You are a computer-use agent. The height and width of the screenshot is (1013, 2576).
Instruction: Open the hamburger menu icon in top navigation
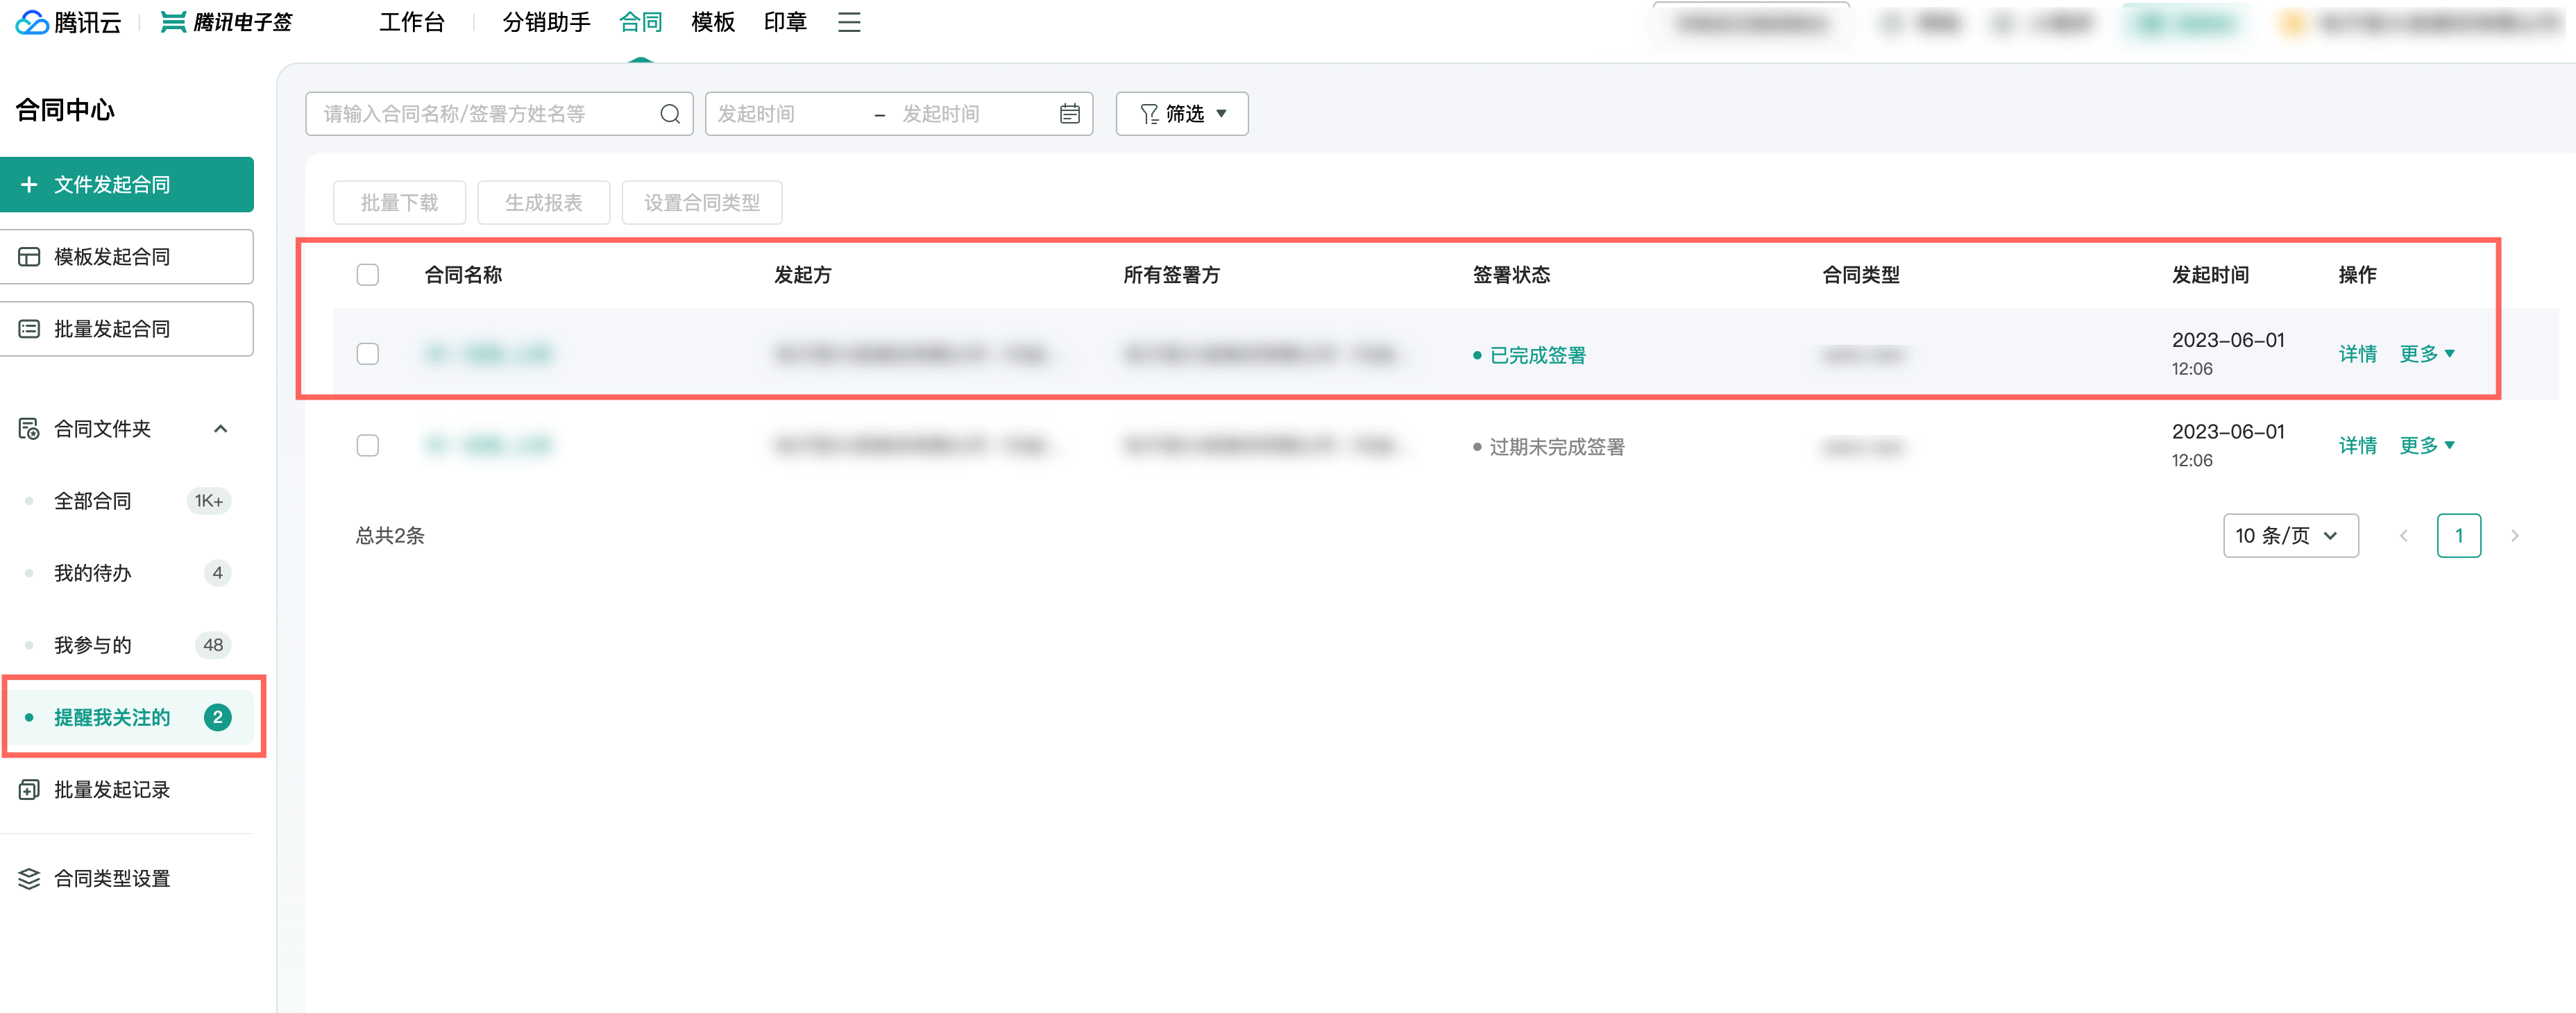click(x=849, y=22)
